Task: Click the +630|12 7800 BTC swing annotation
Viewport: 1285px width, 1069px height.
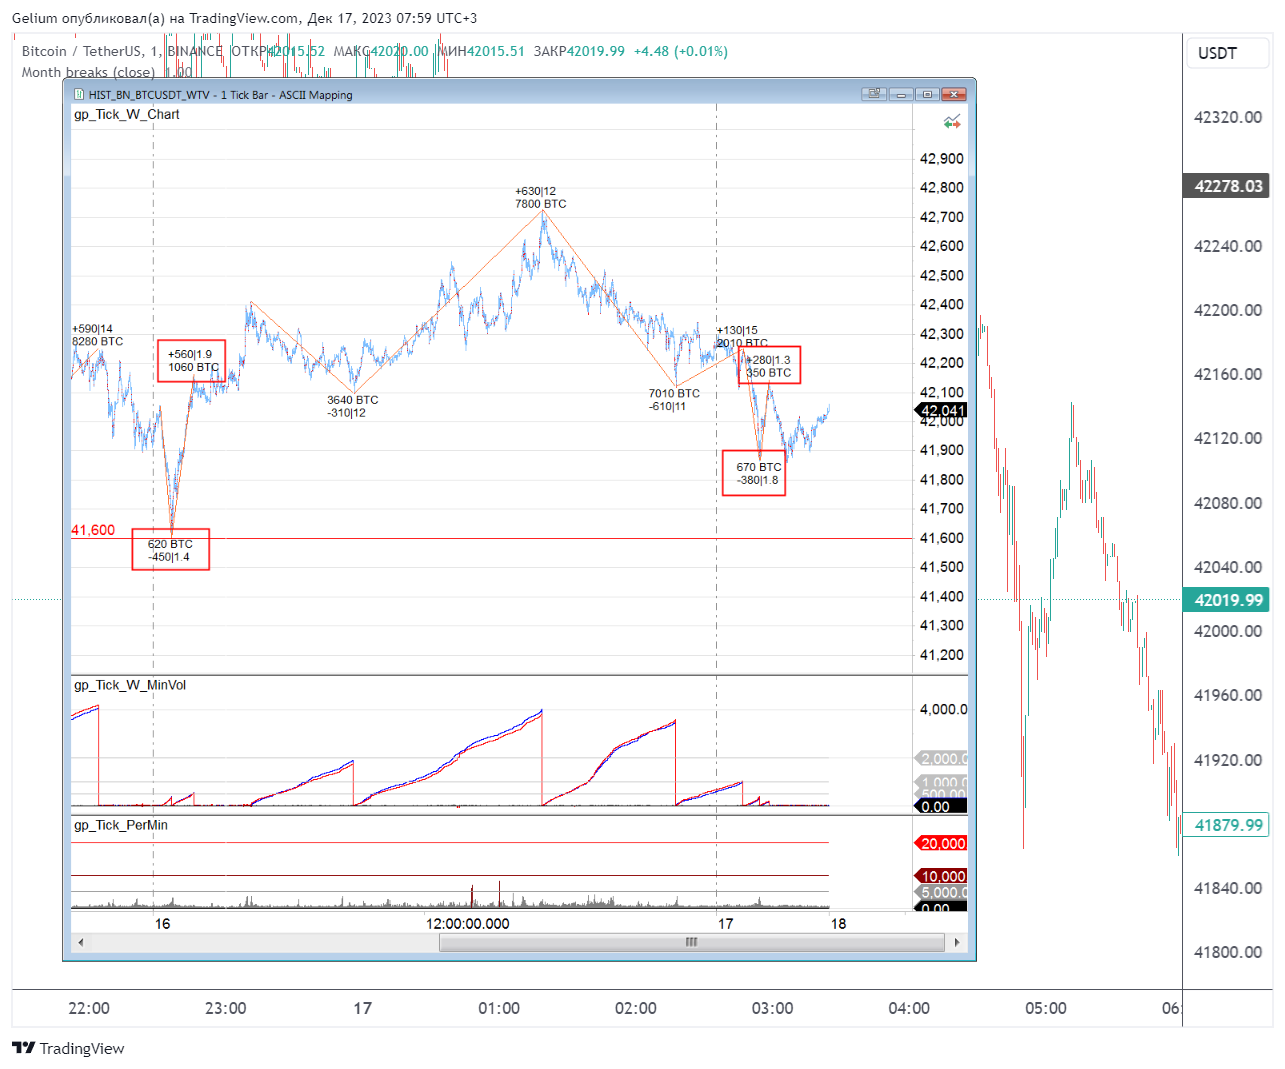Action: click(x=540, y=197)
